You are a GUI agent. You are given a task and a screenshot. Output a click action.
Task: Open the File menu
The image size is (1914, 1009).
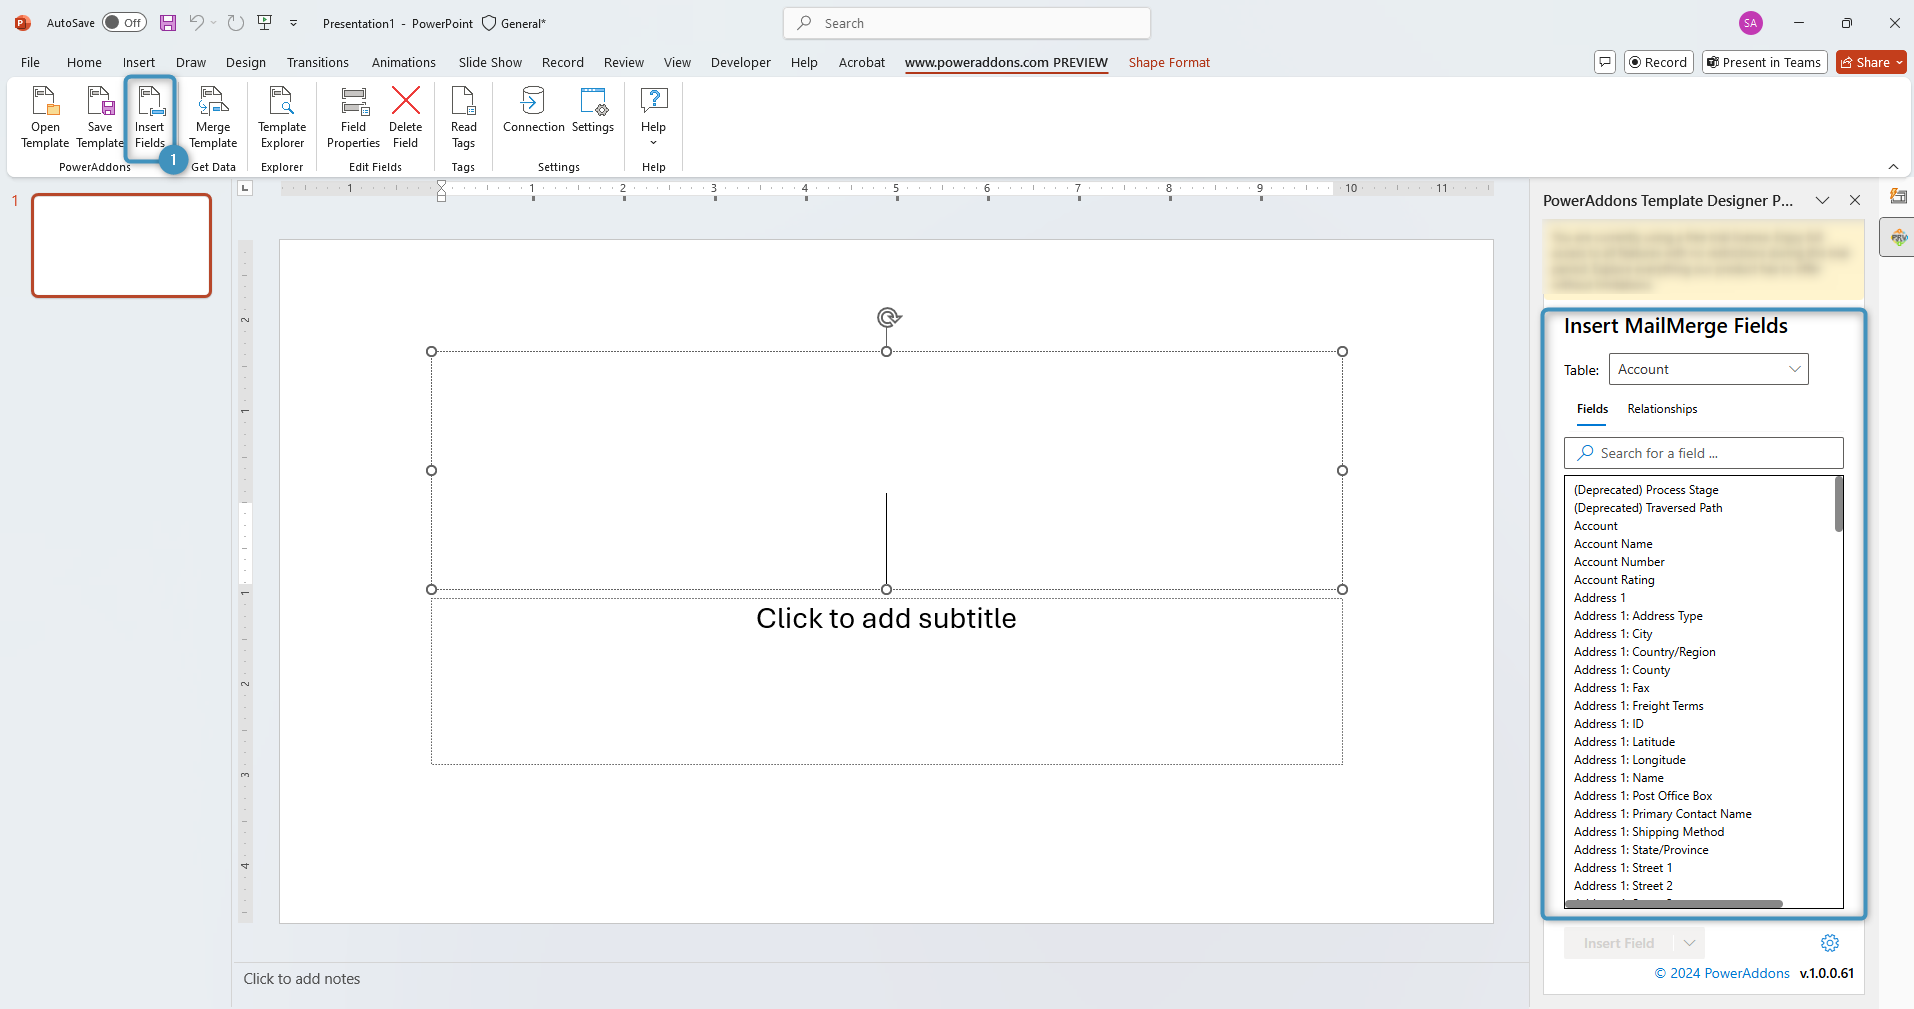pyautogui.click(x=30, y=62)
